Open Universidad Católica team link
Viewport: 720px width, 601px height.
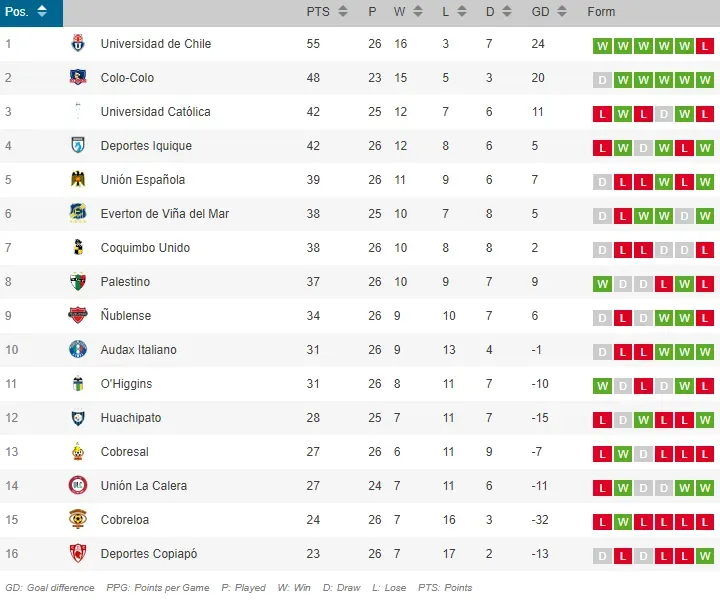155,112
